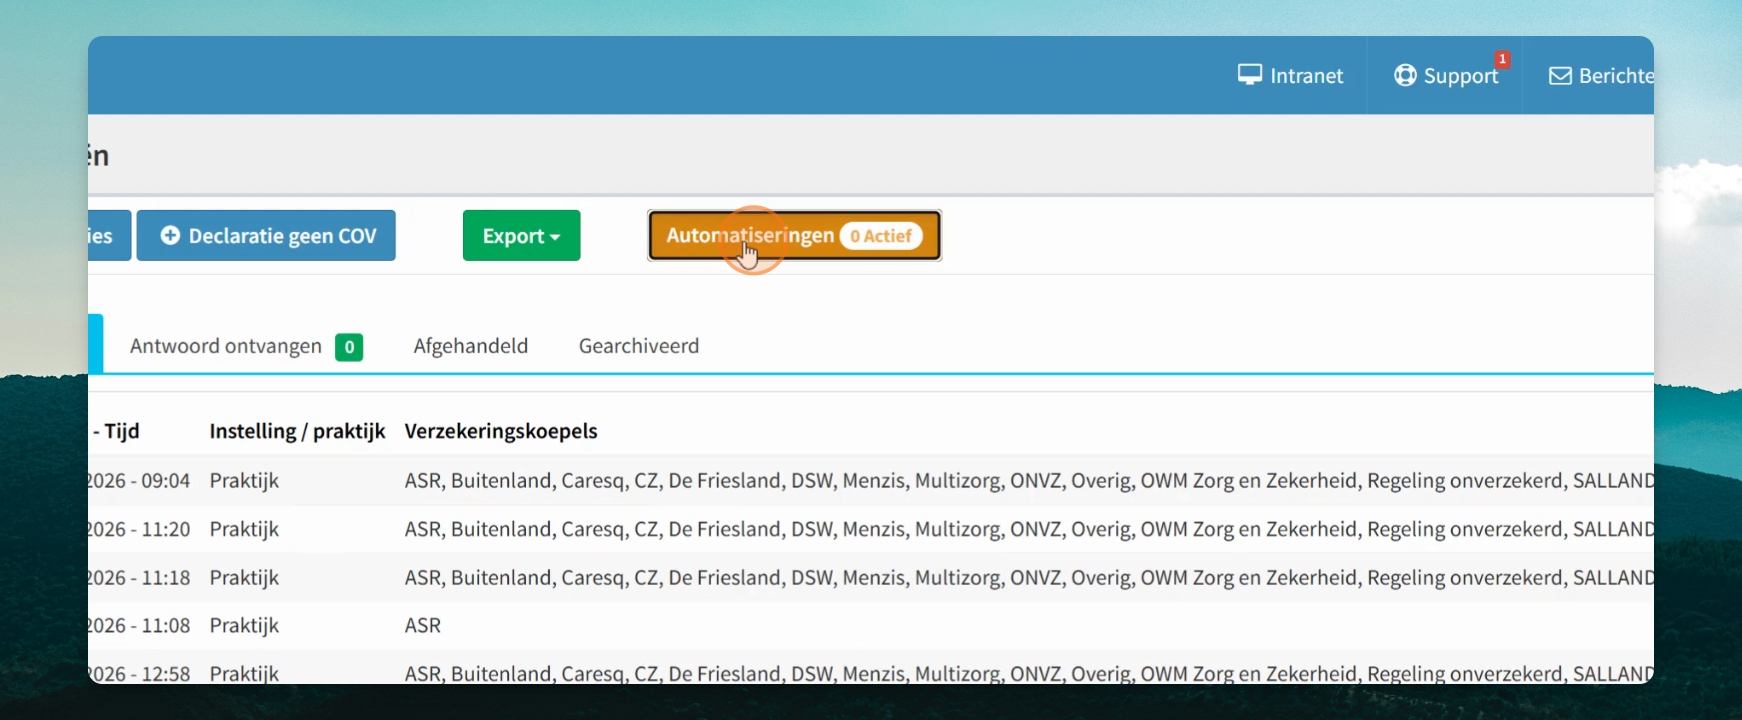Click the Intranet monitor icon
Viewport: 1742px width, 720px height.
tap(1249, 75)
